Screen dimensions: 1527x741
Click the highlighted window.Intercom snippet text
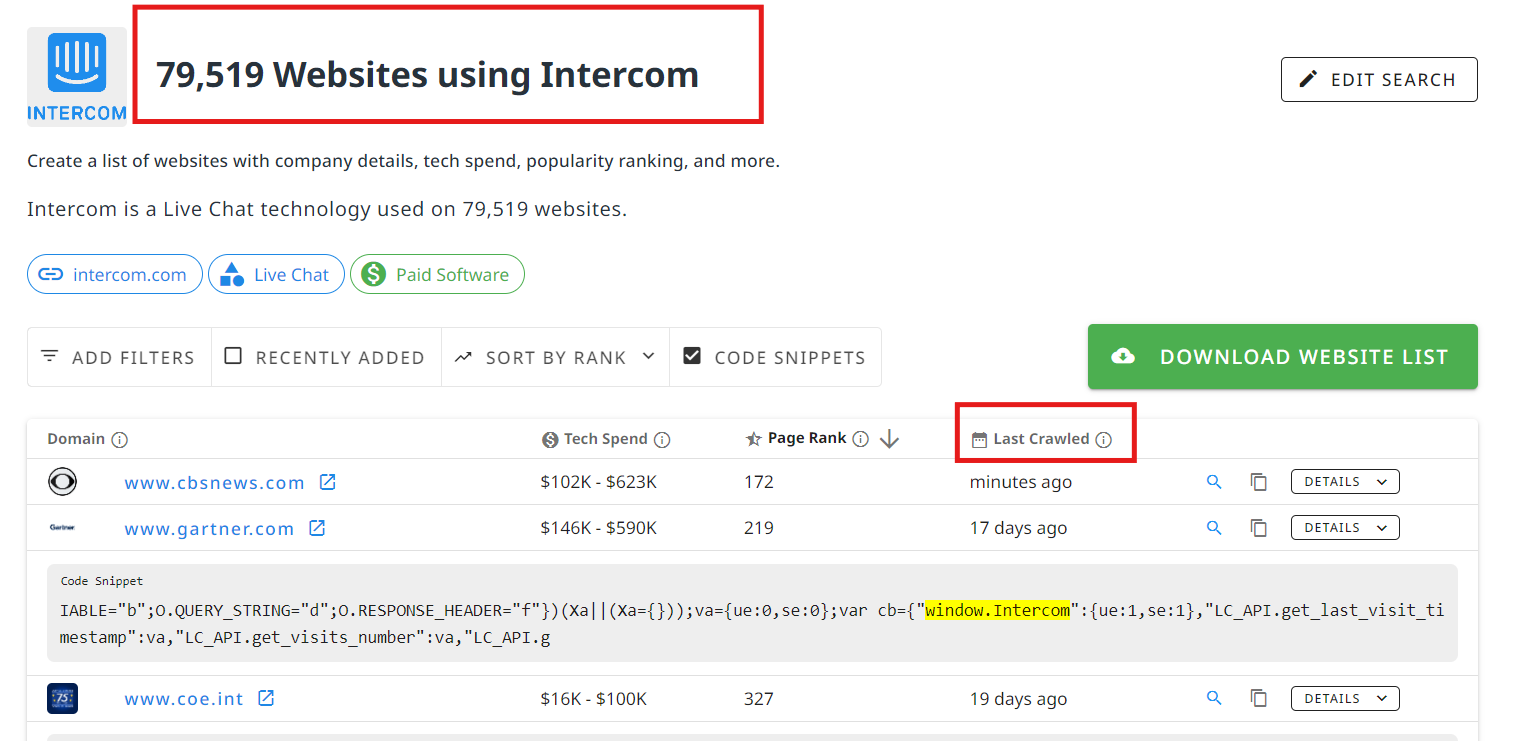click(997, 610)
